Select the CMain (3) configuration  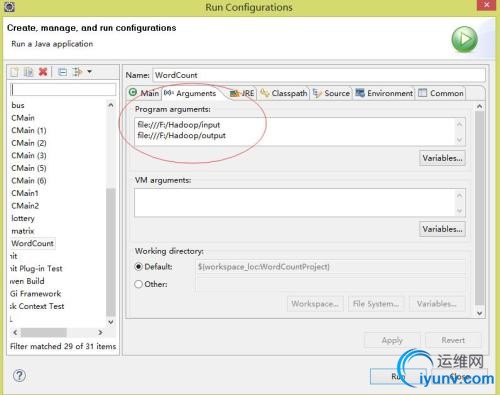coord(29,156)
